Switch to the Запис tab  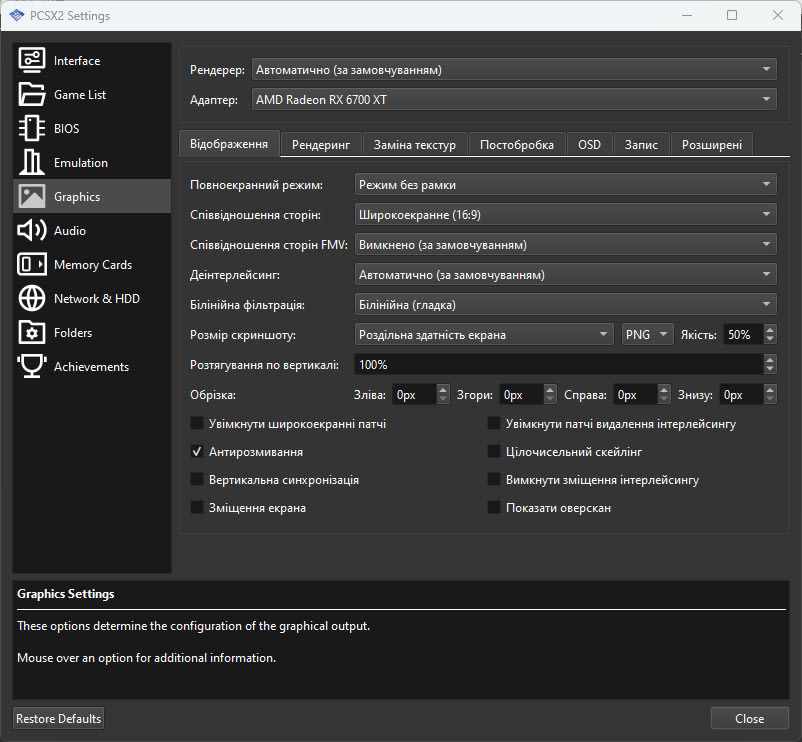(641, 145)
